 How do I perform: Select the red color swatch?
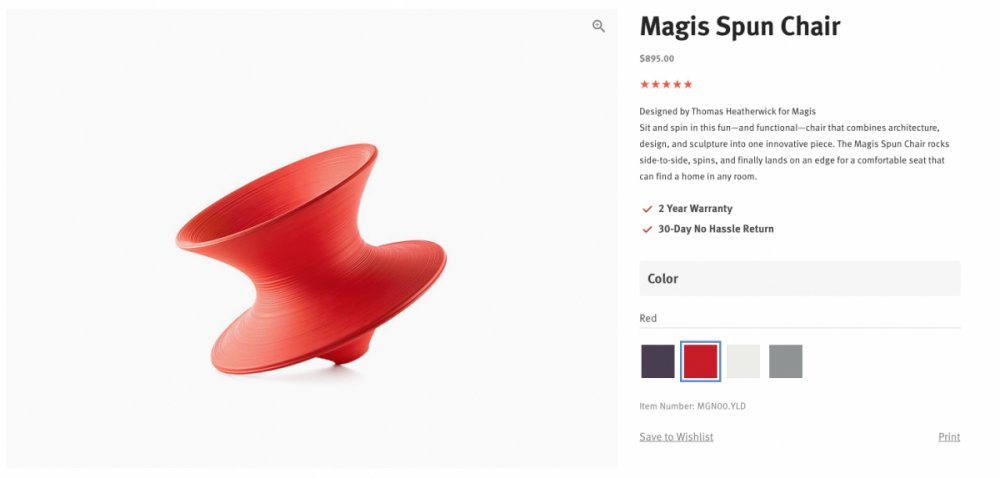[700, 361]
